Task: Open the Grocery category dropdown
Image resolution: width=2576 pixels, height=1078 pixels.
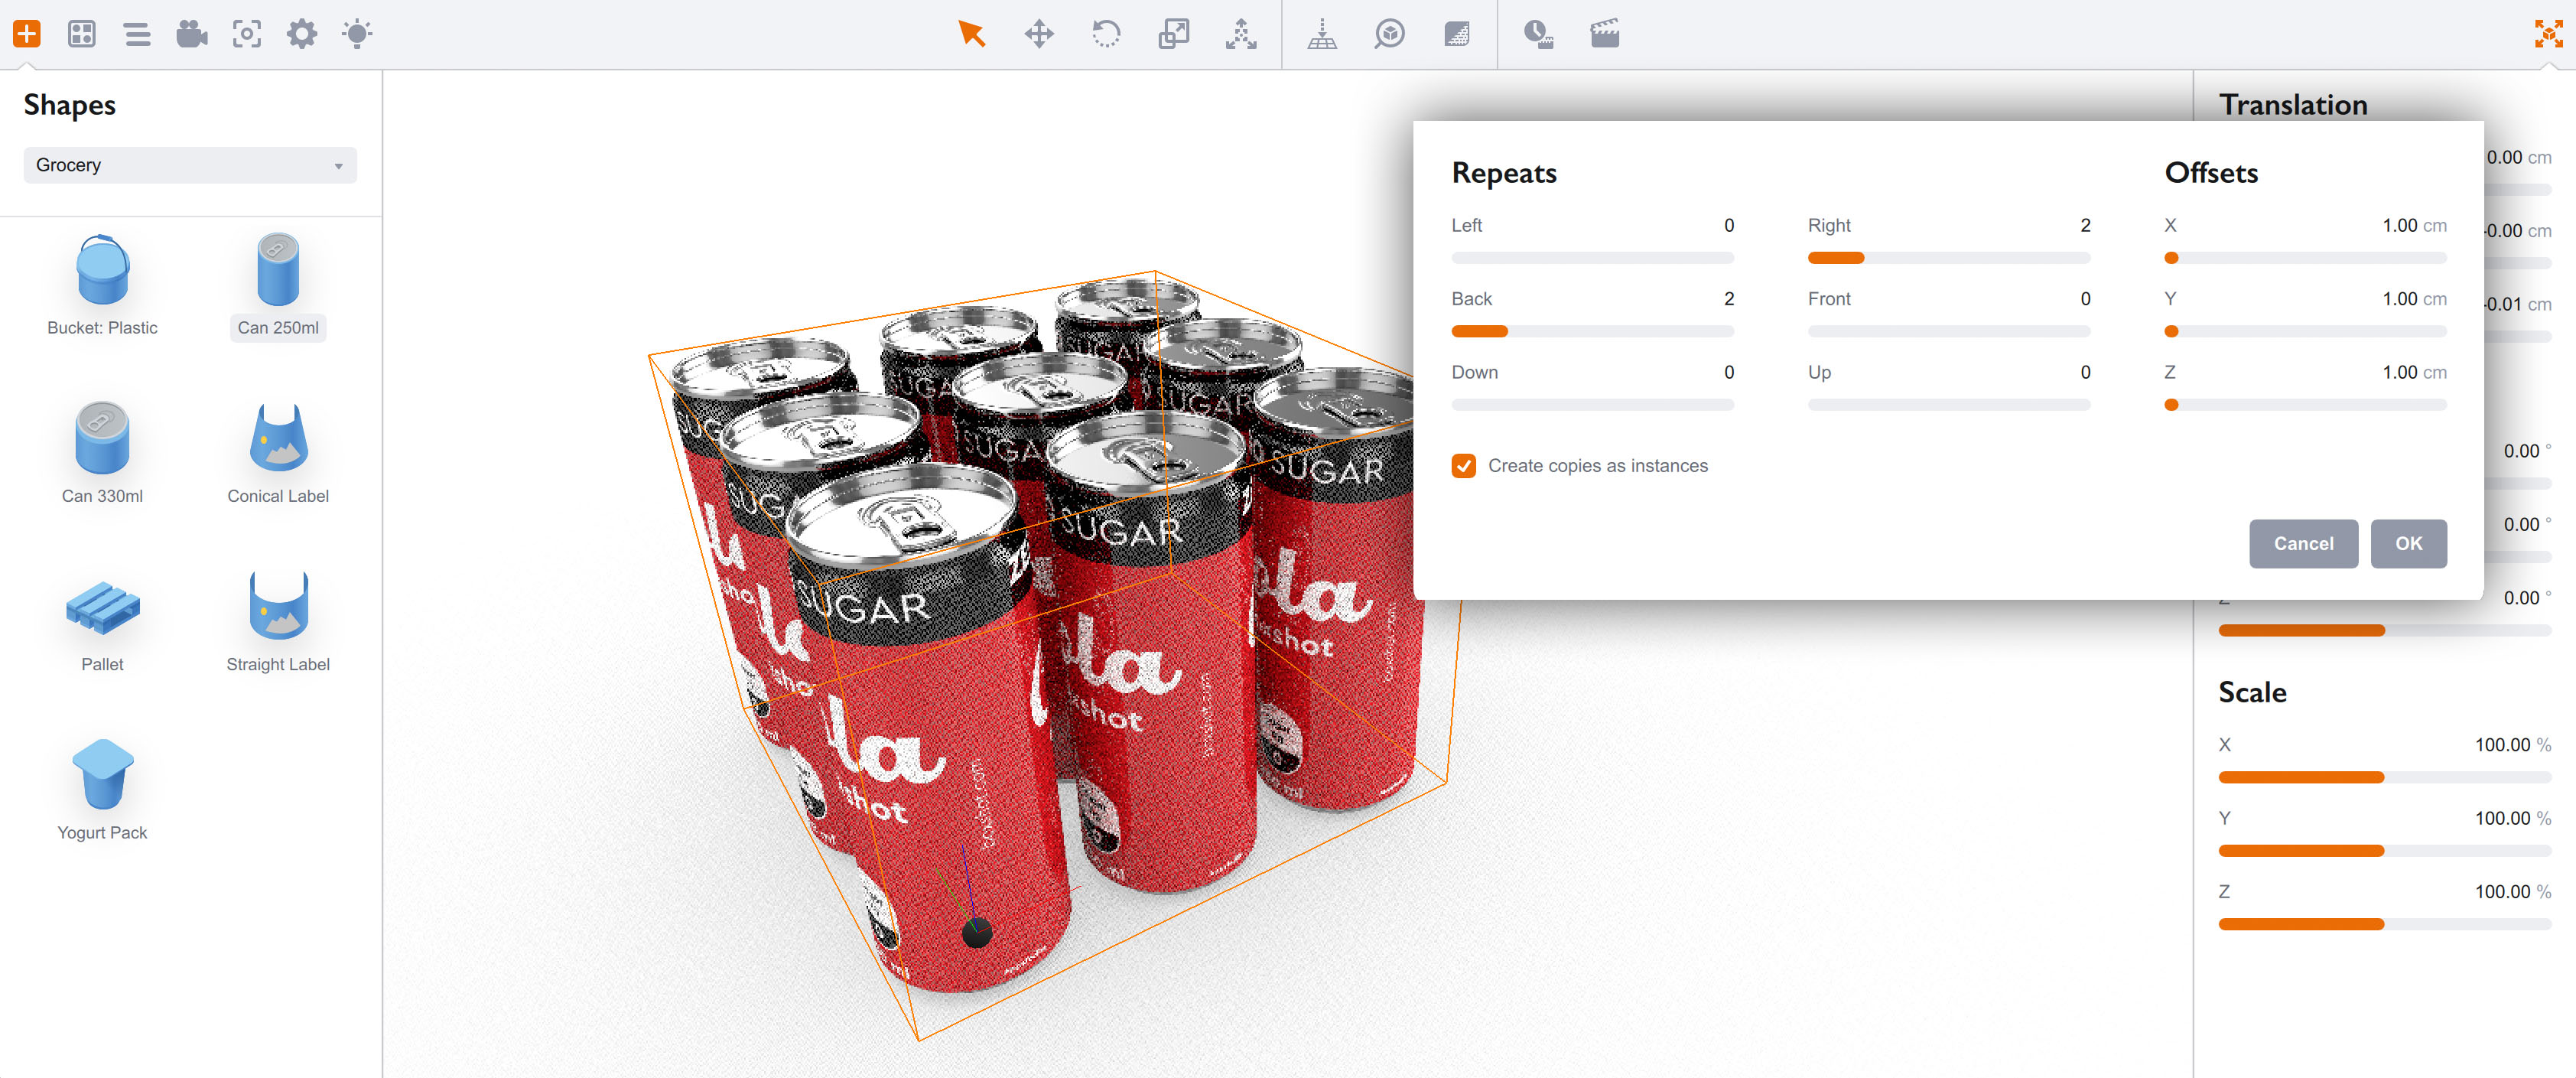Action: click(190, 165)
